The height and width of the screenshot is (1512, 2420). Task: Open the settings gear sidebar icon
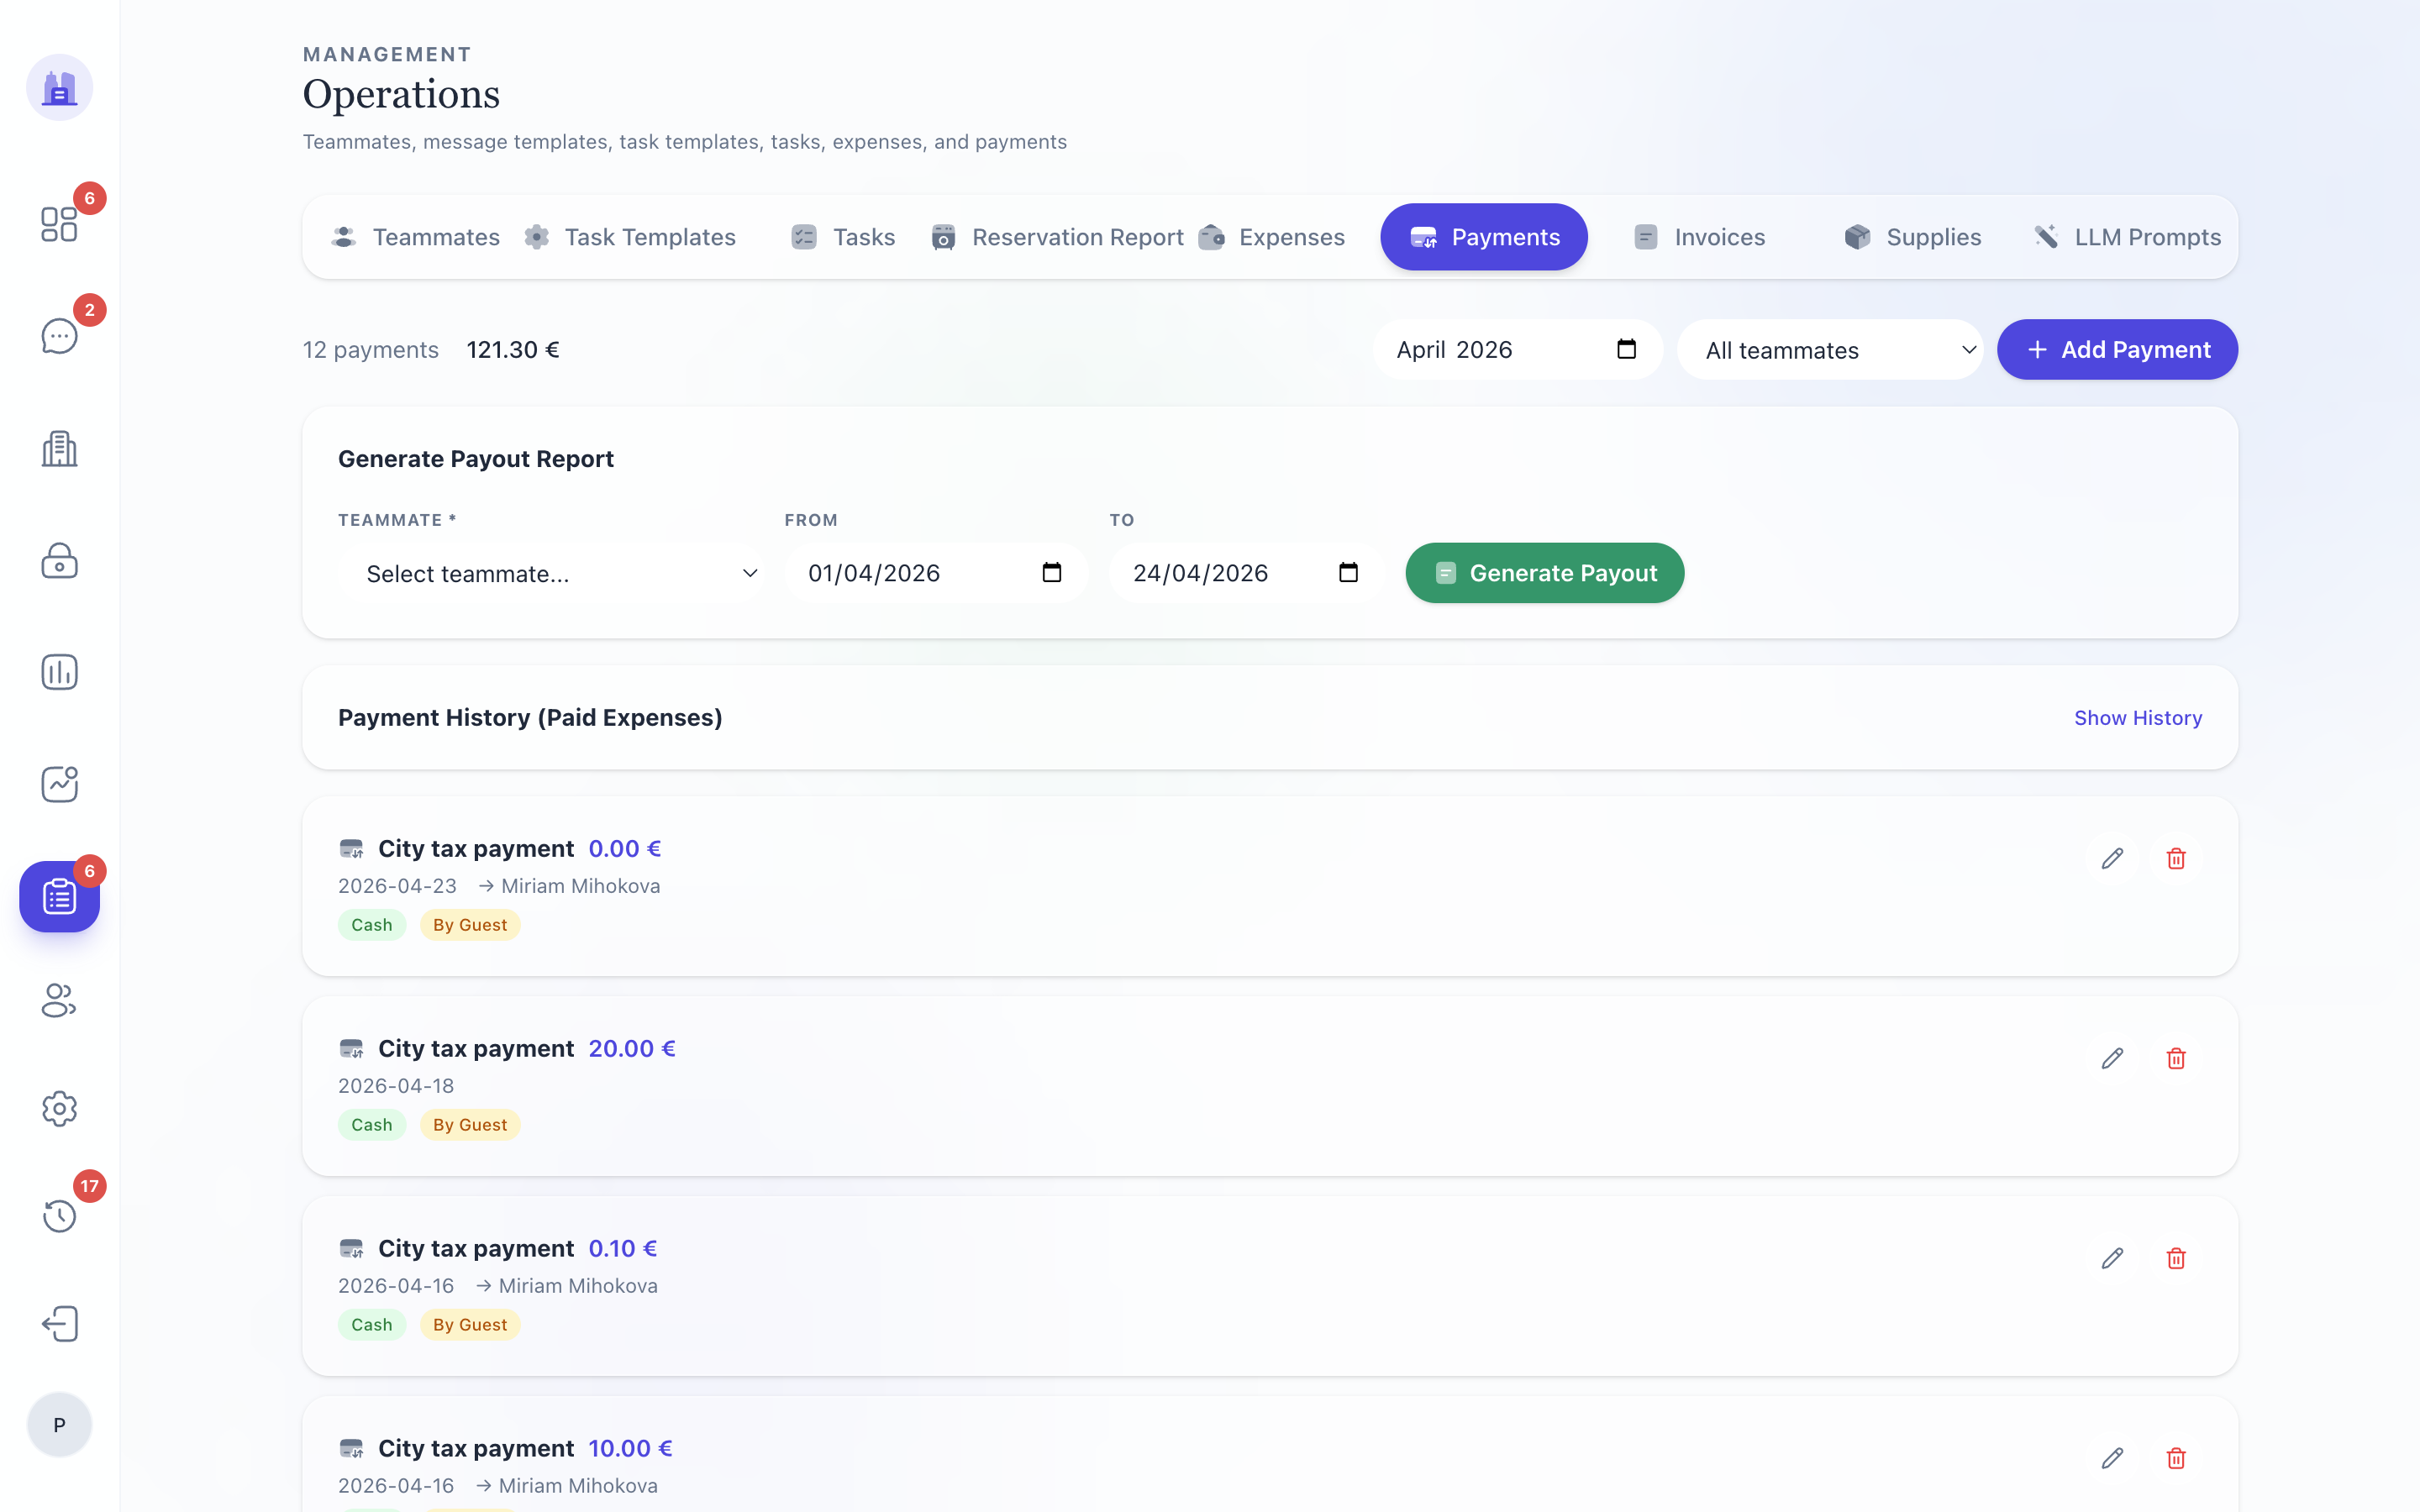(59, 1108)
